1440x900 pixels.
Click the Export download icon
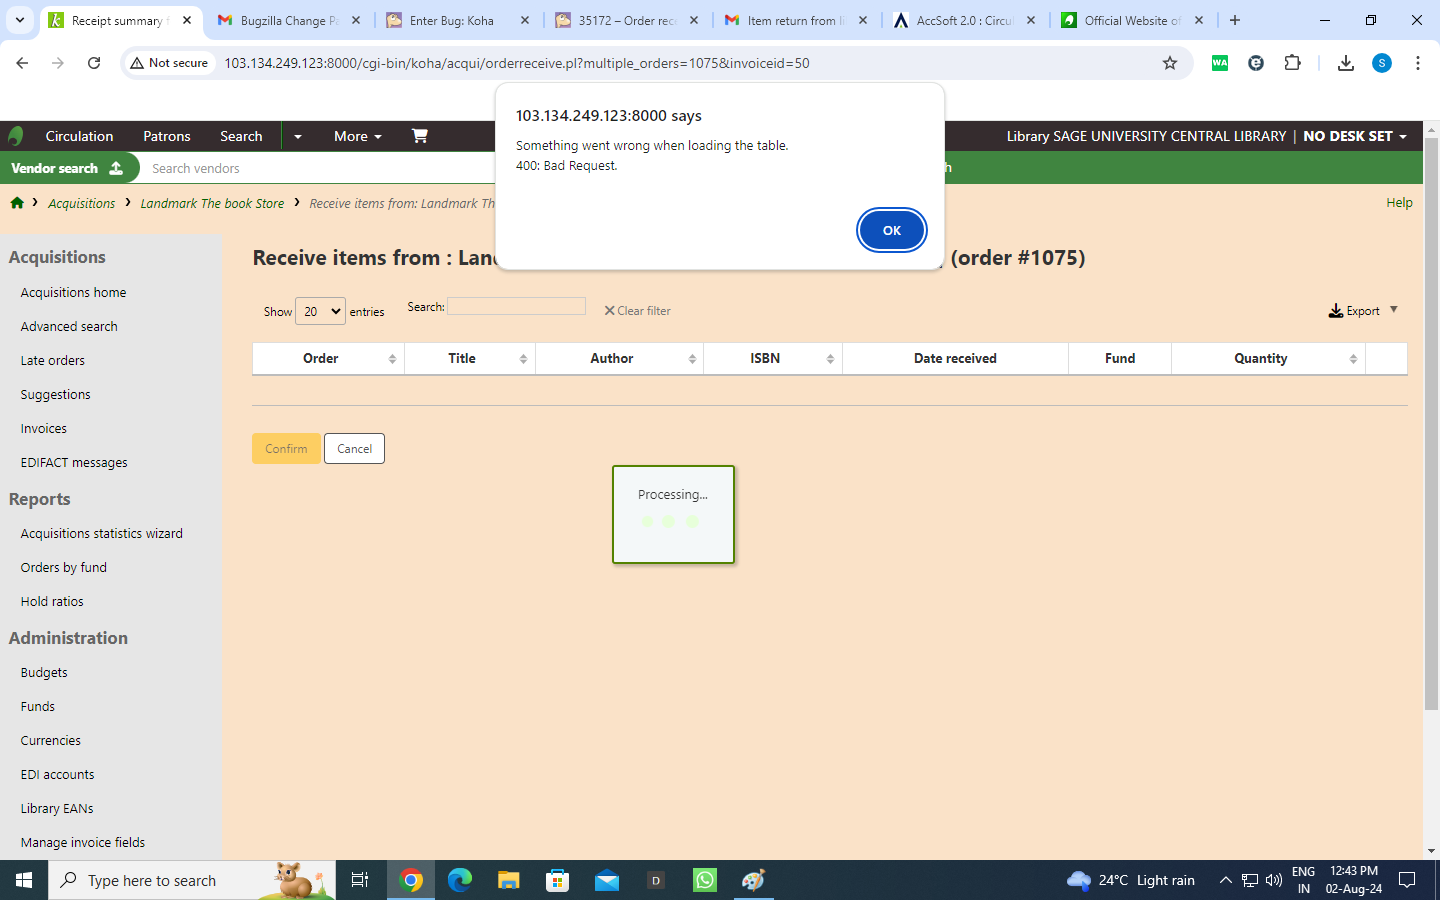coord(1335,311)
